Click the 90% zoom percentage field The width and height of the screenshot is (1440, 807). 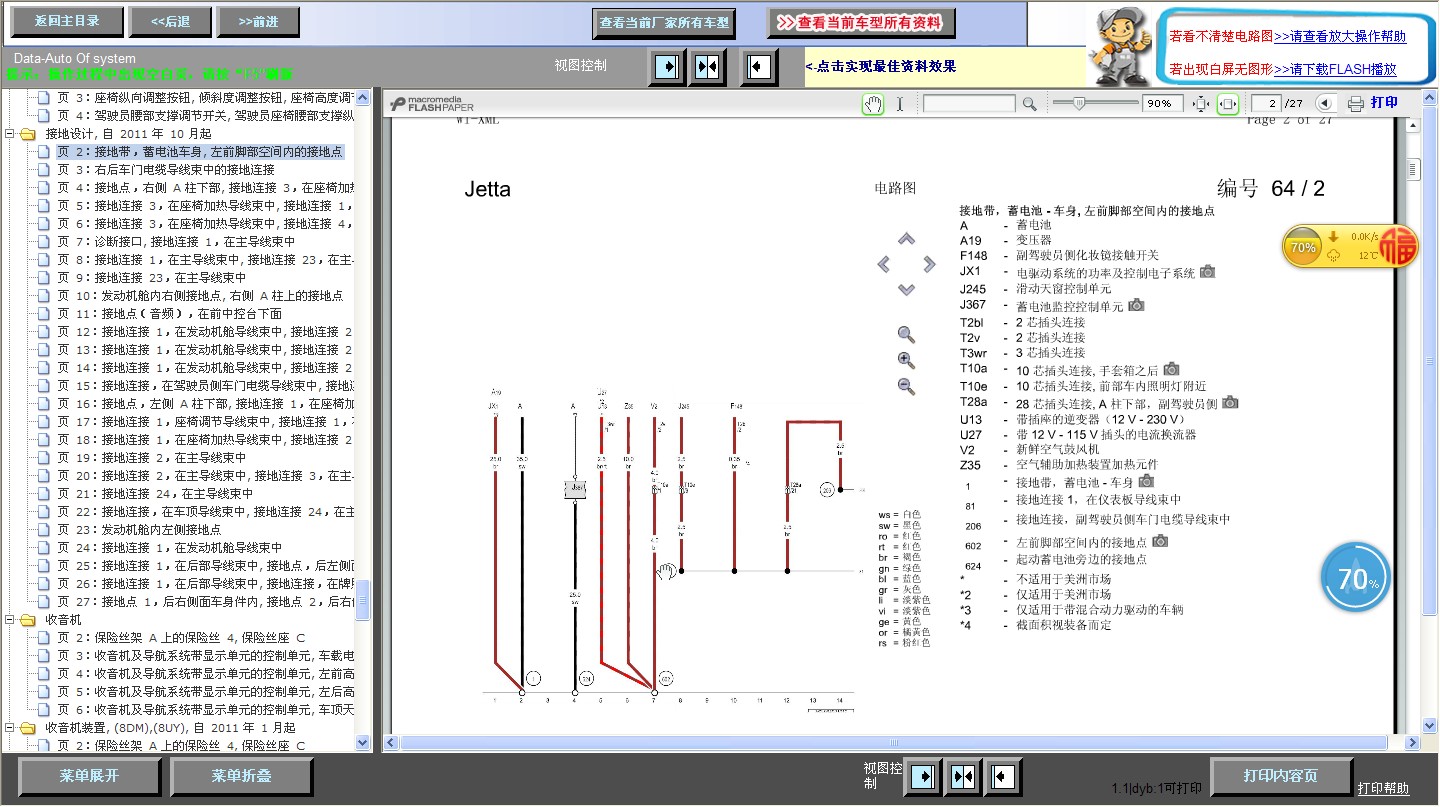point(1163,103)
